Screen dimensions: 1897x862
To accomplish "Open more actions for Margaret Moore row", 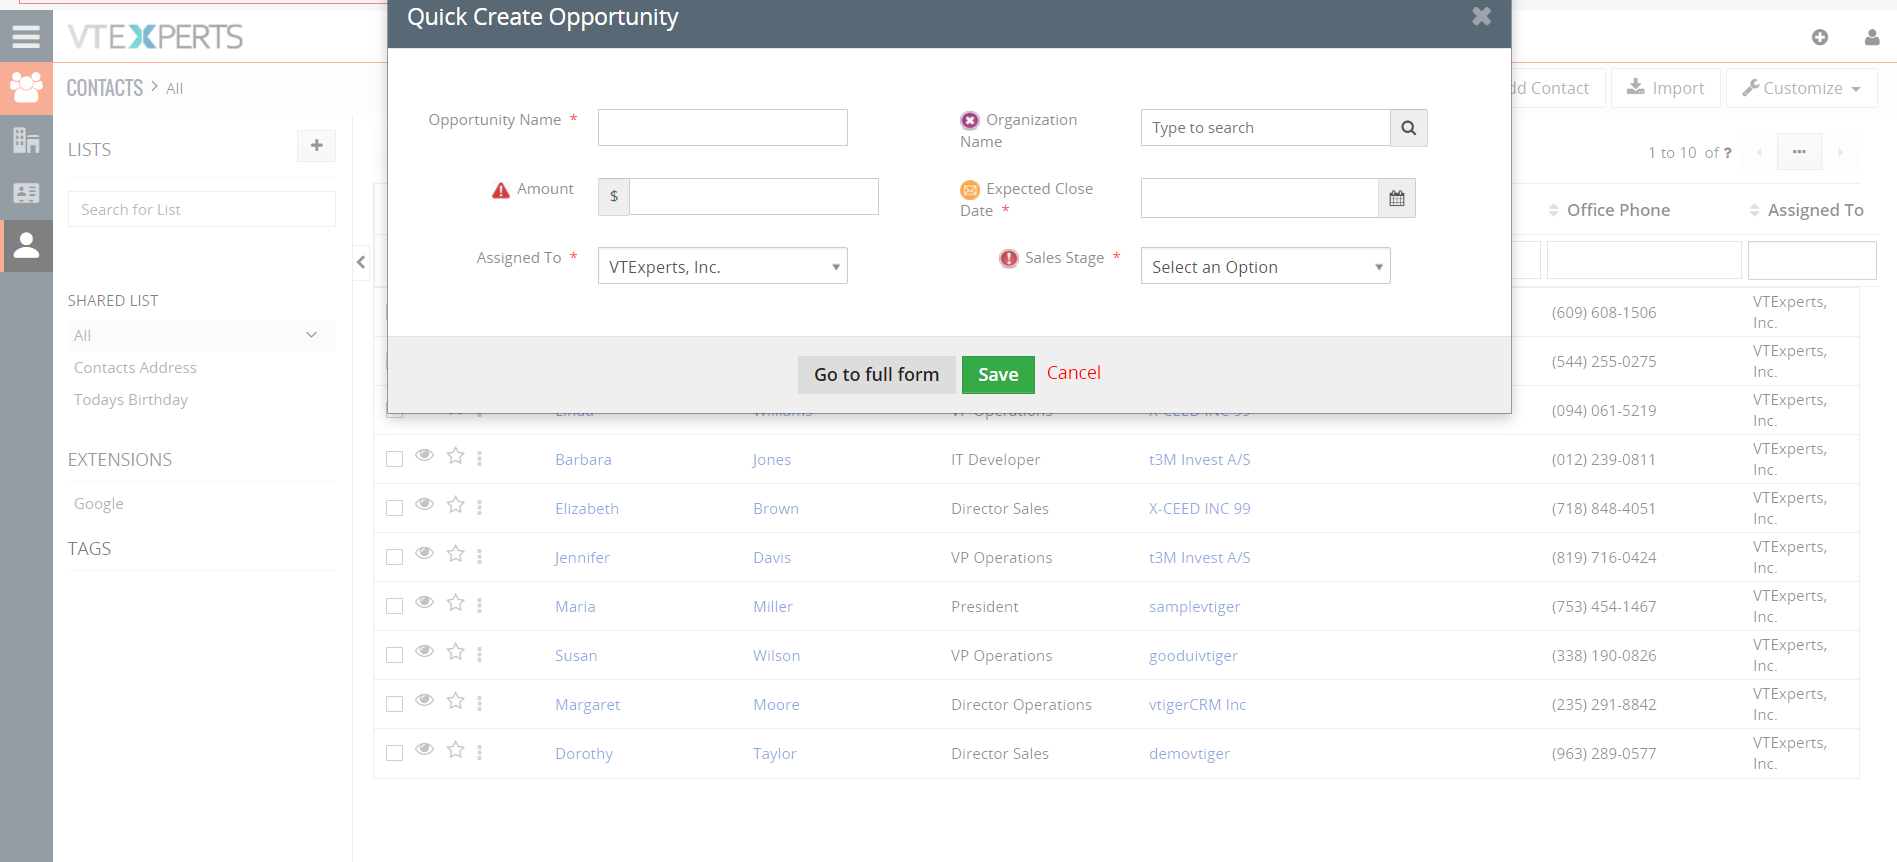I will pyautogui.click(x=479, y=703).
